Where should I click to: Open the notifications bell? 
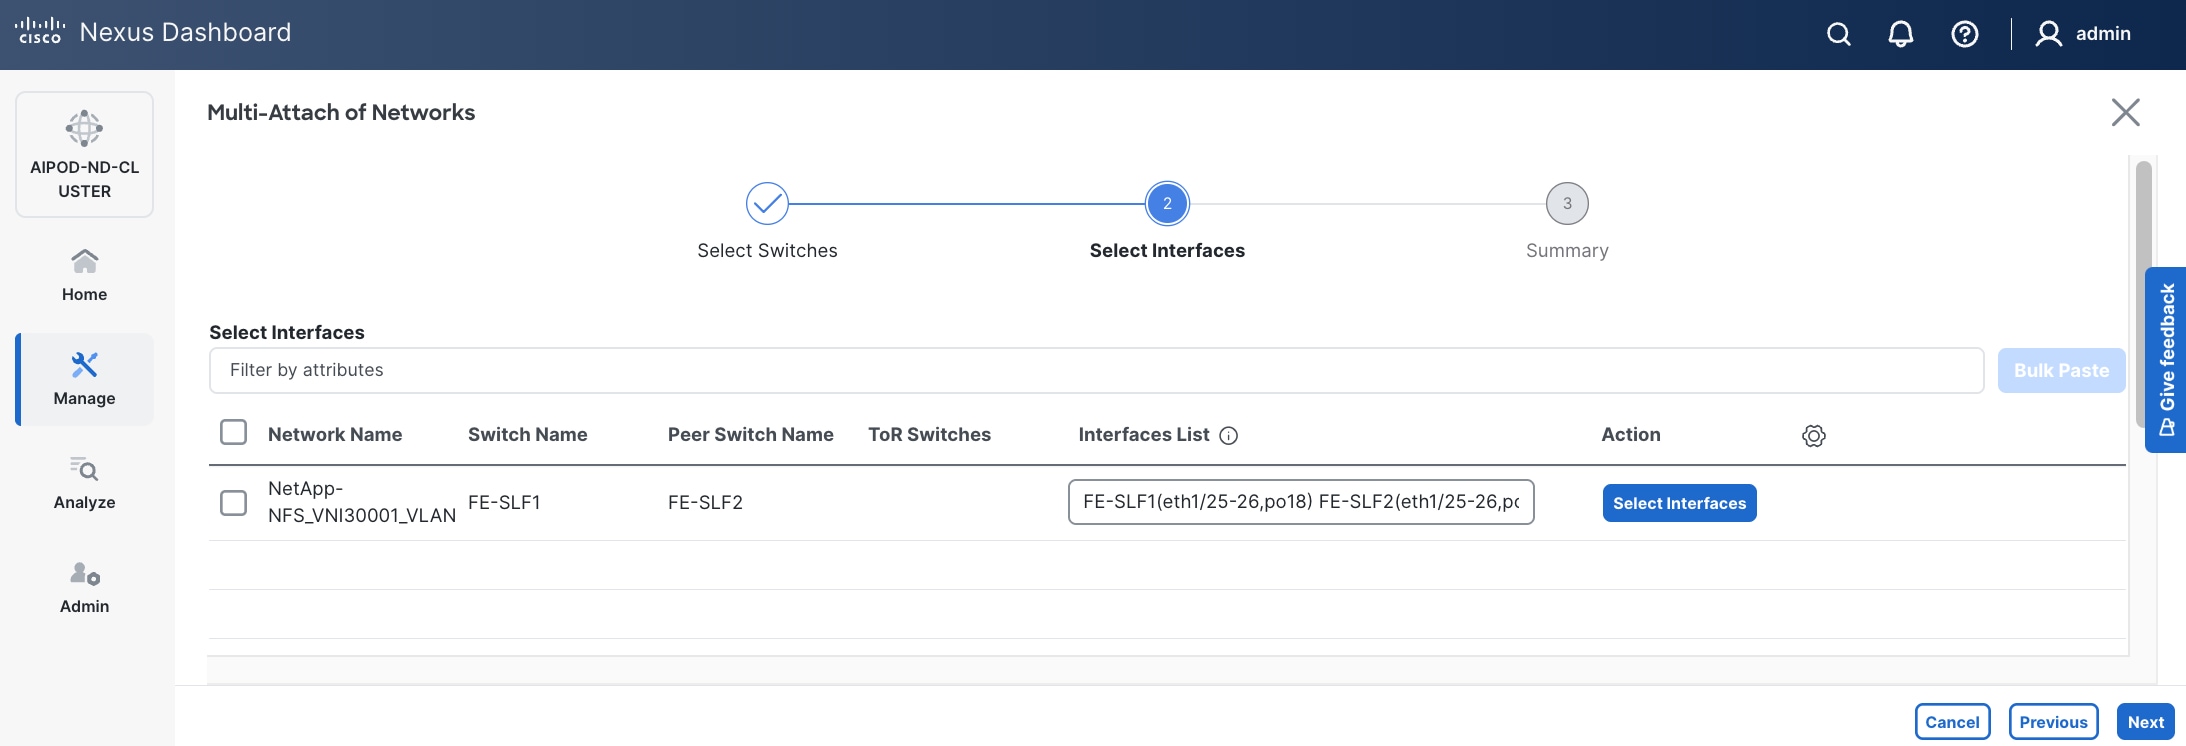tap(1900, 34)
